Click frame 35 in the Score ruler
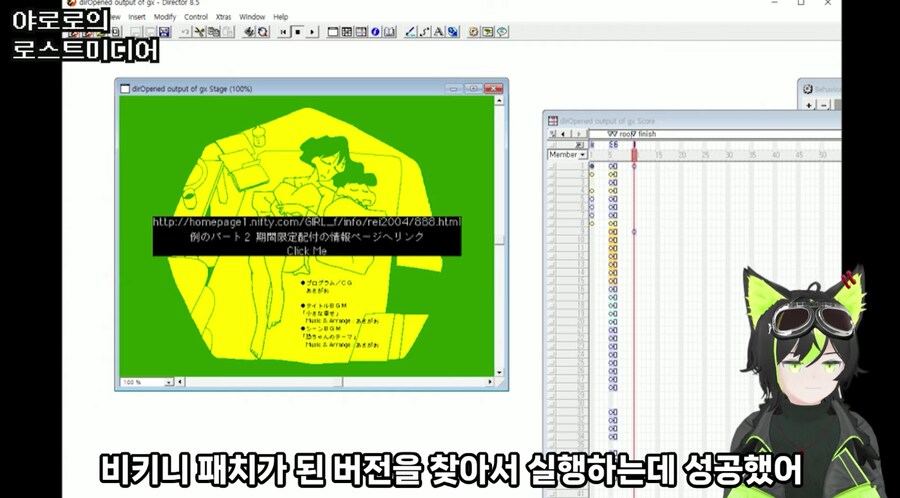Screen dimensions: 900x498 click(752, 155)
